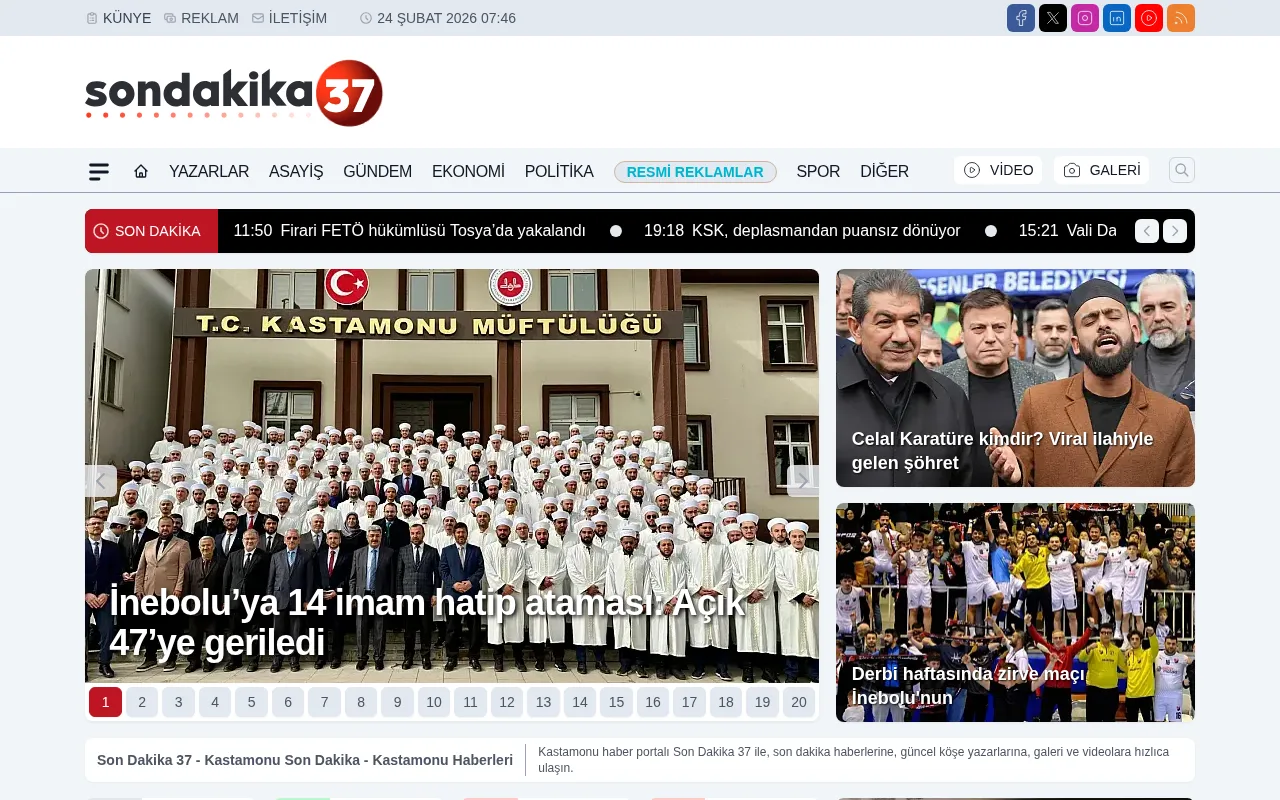This screenshot has width=1280, height=800.
Task: Show next slide with the carousel arrow
Action: point(802,481)
